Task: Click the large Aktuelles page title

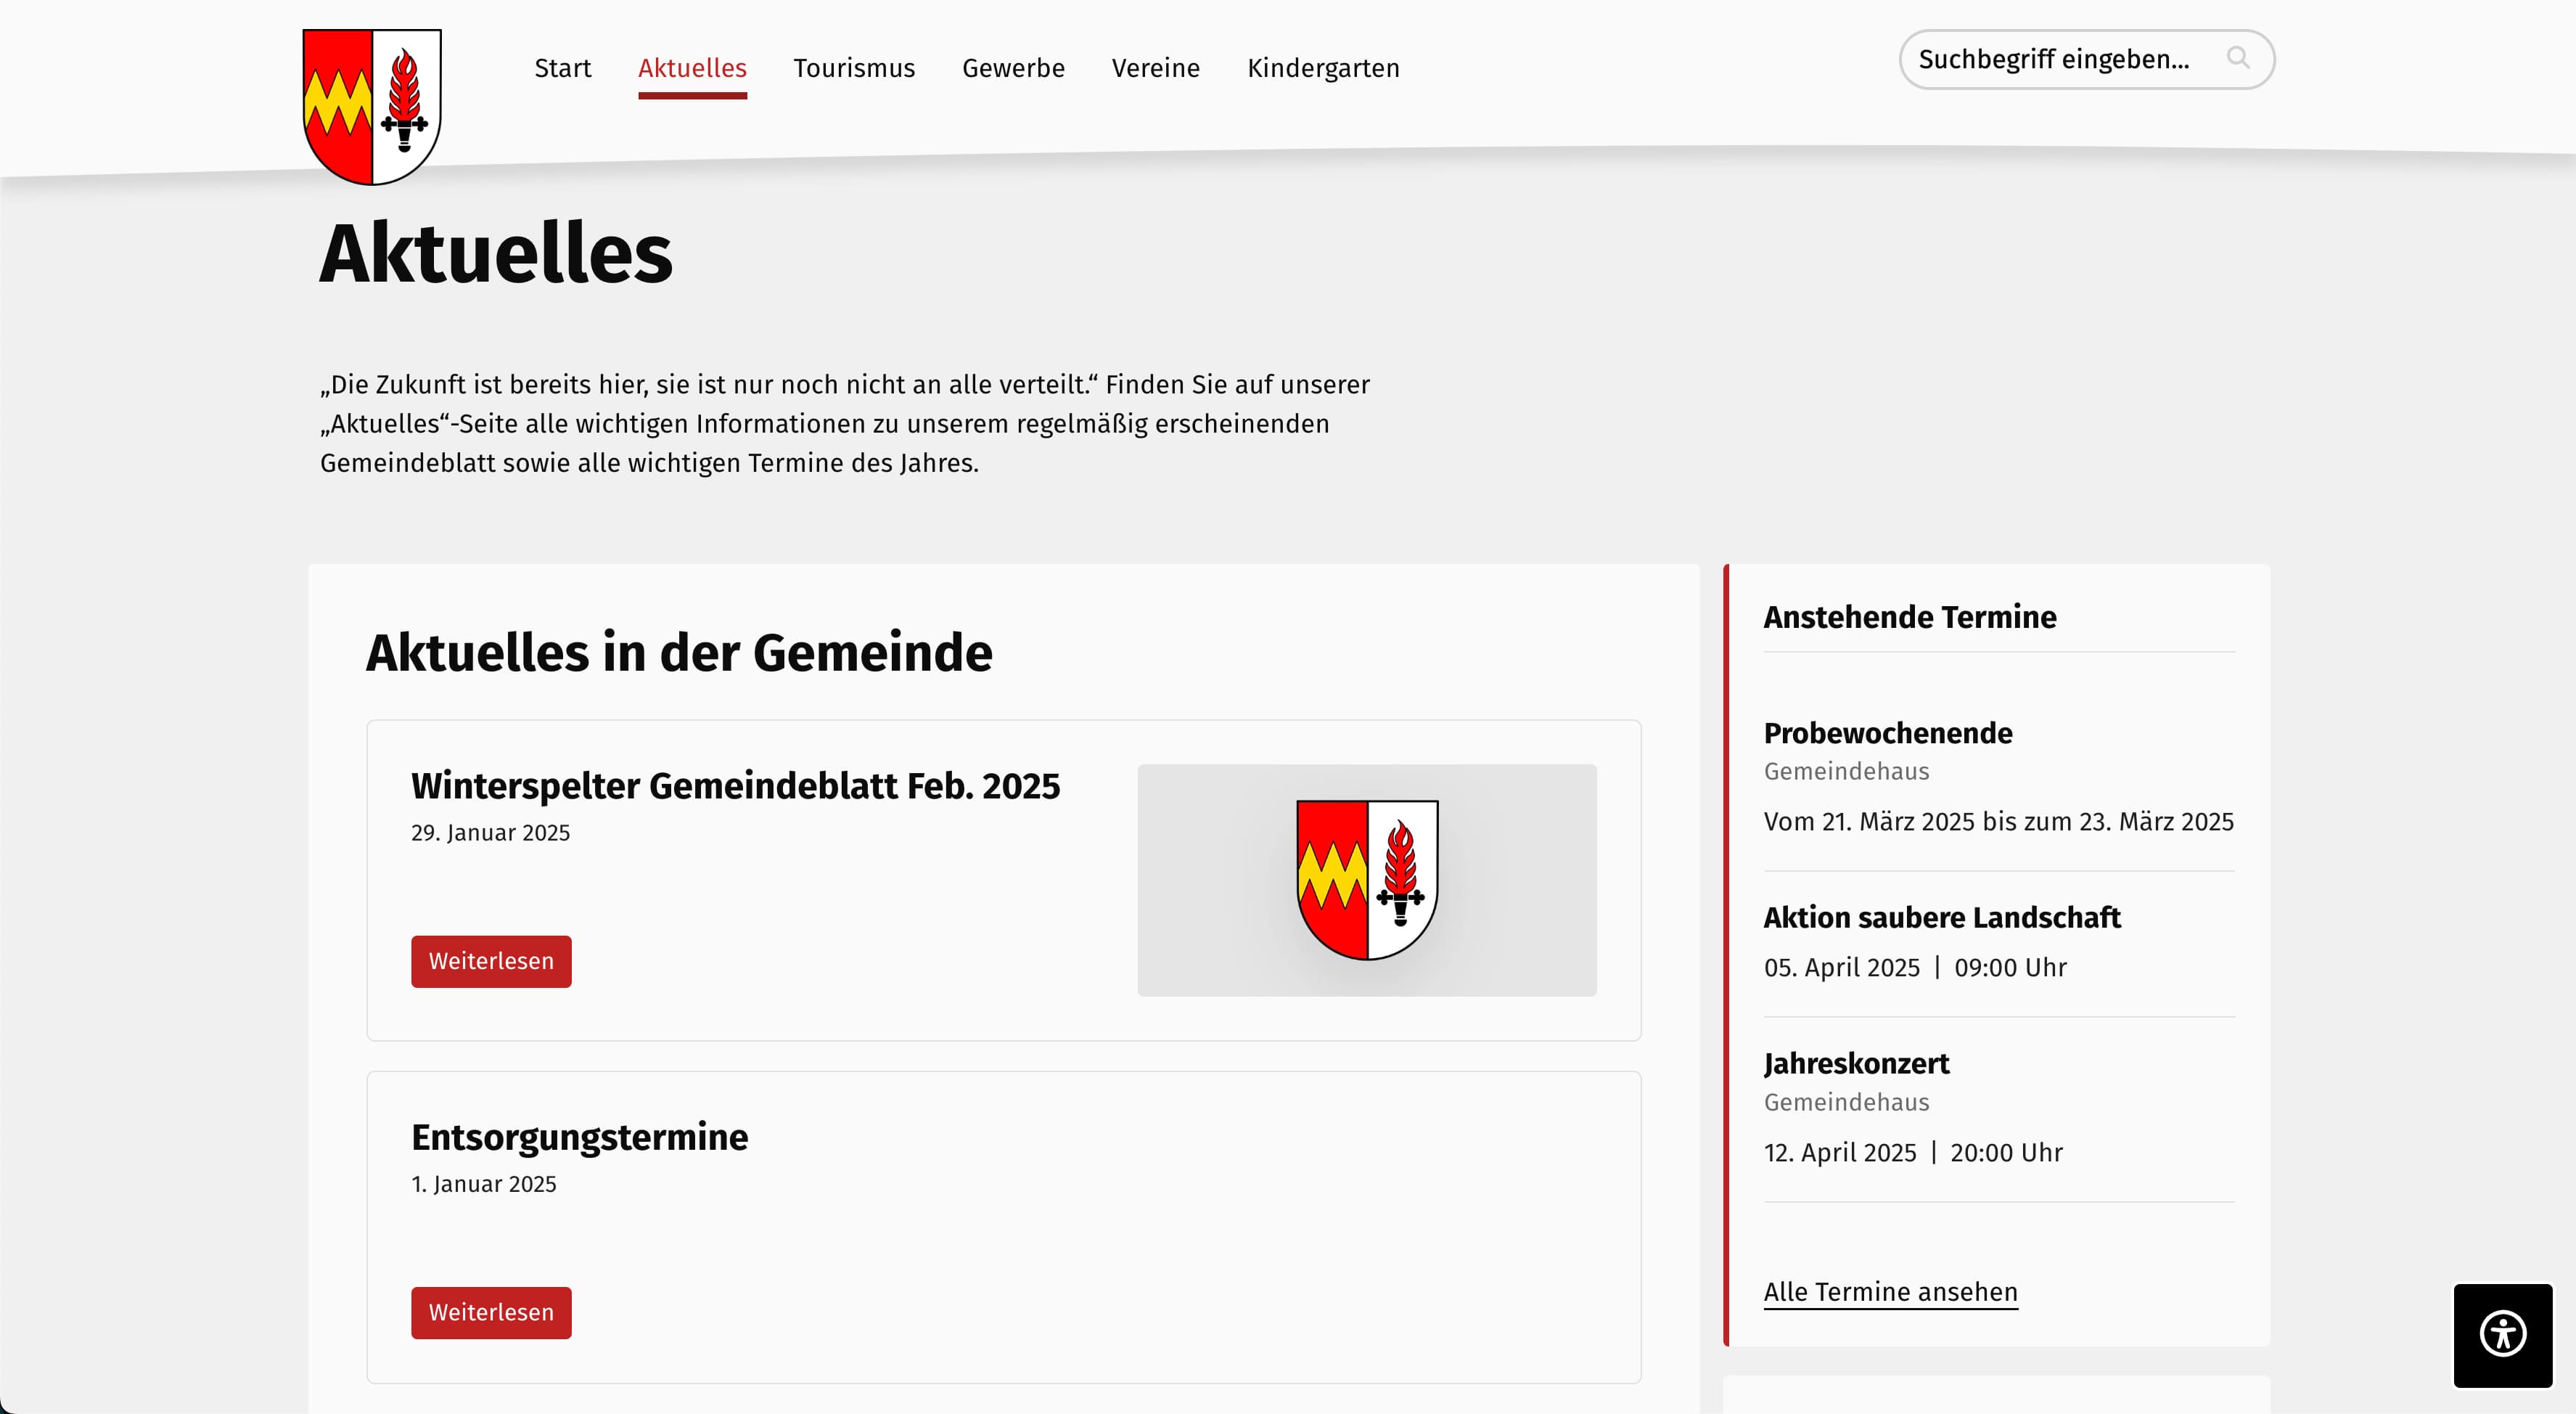Action: click(x=496, y=253)
